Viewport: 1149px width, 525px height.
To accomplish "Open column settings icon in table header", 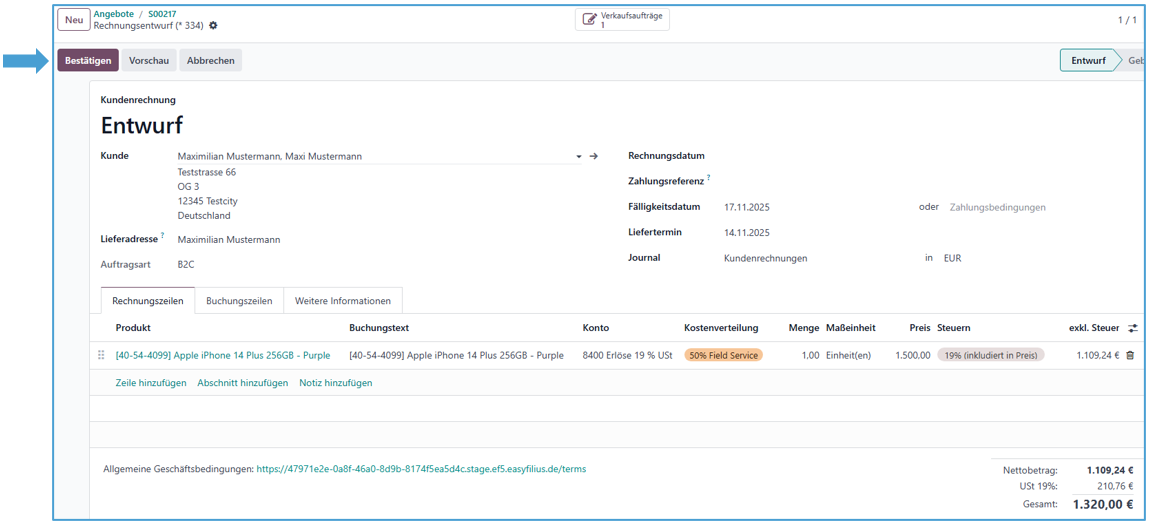I will [x=1133, y=328].
